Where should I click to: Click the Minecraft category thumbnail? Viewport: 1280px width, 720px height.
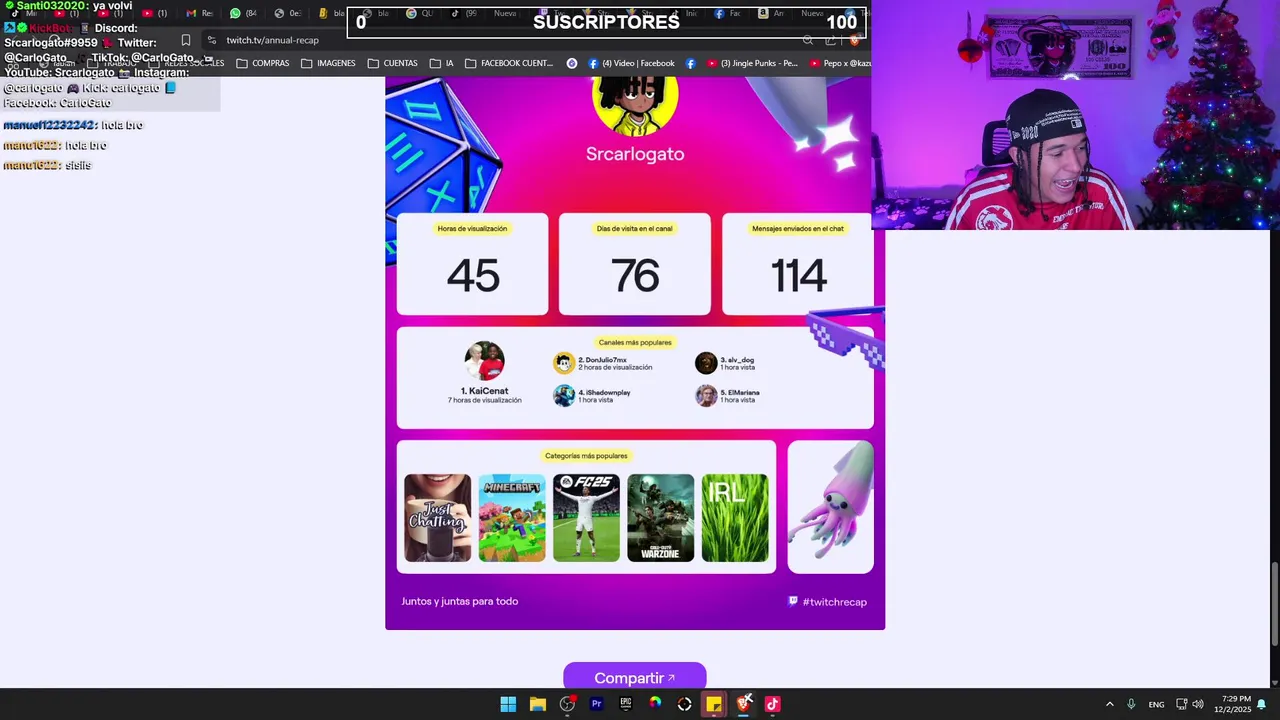512,518
